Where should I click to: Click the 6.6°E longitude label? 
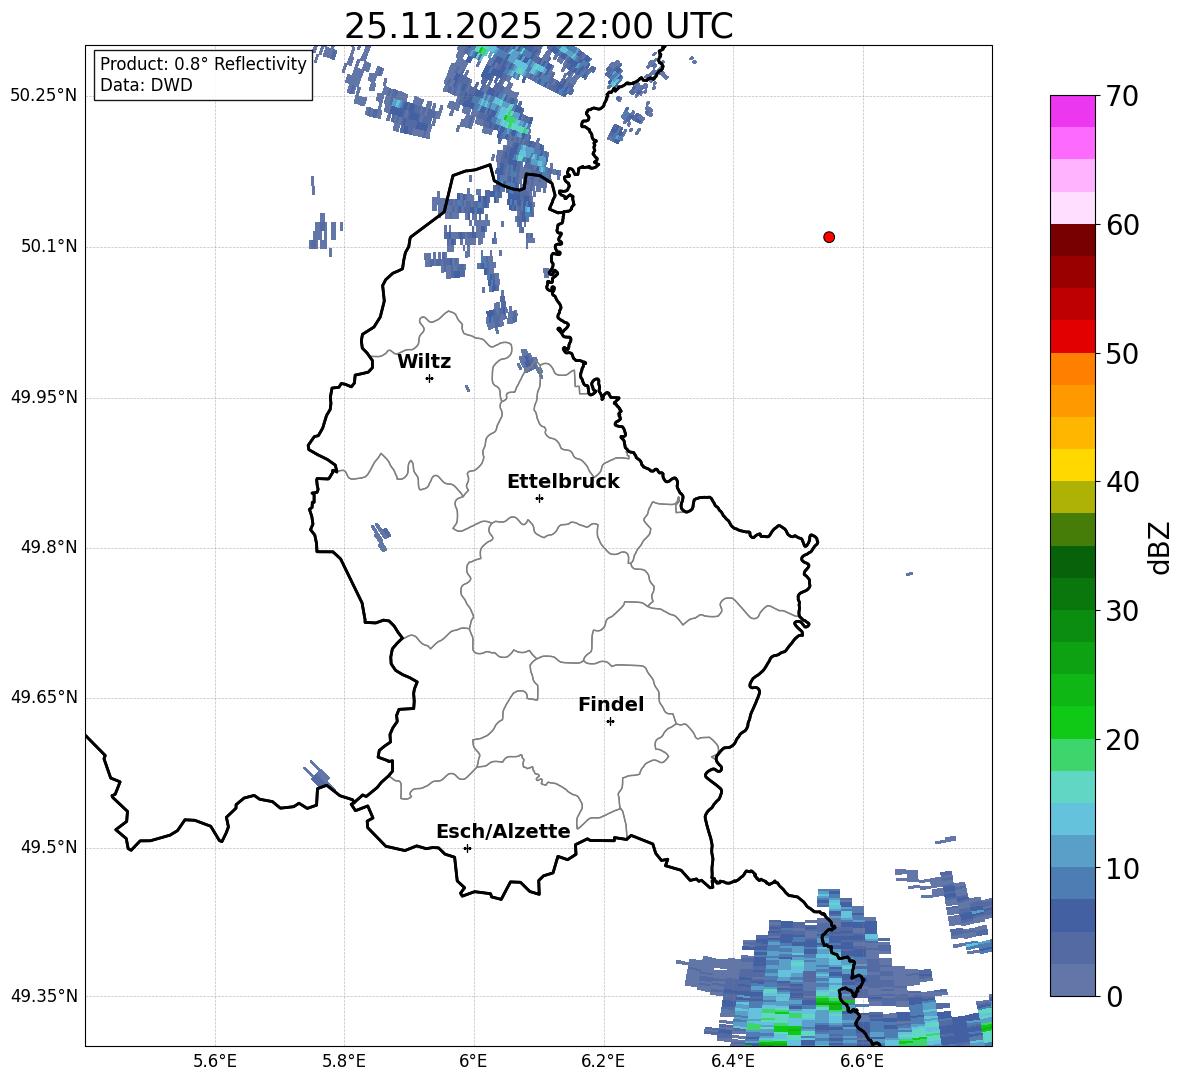862,1061
